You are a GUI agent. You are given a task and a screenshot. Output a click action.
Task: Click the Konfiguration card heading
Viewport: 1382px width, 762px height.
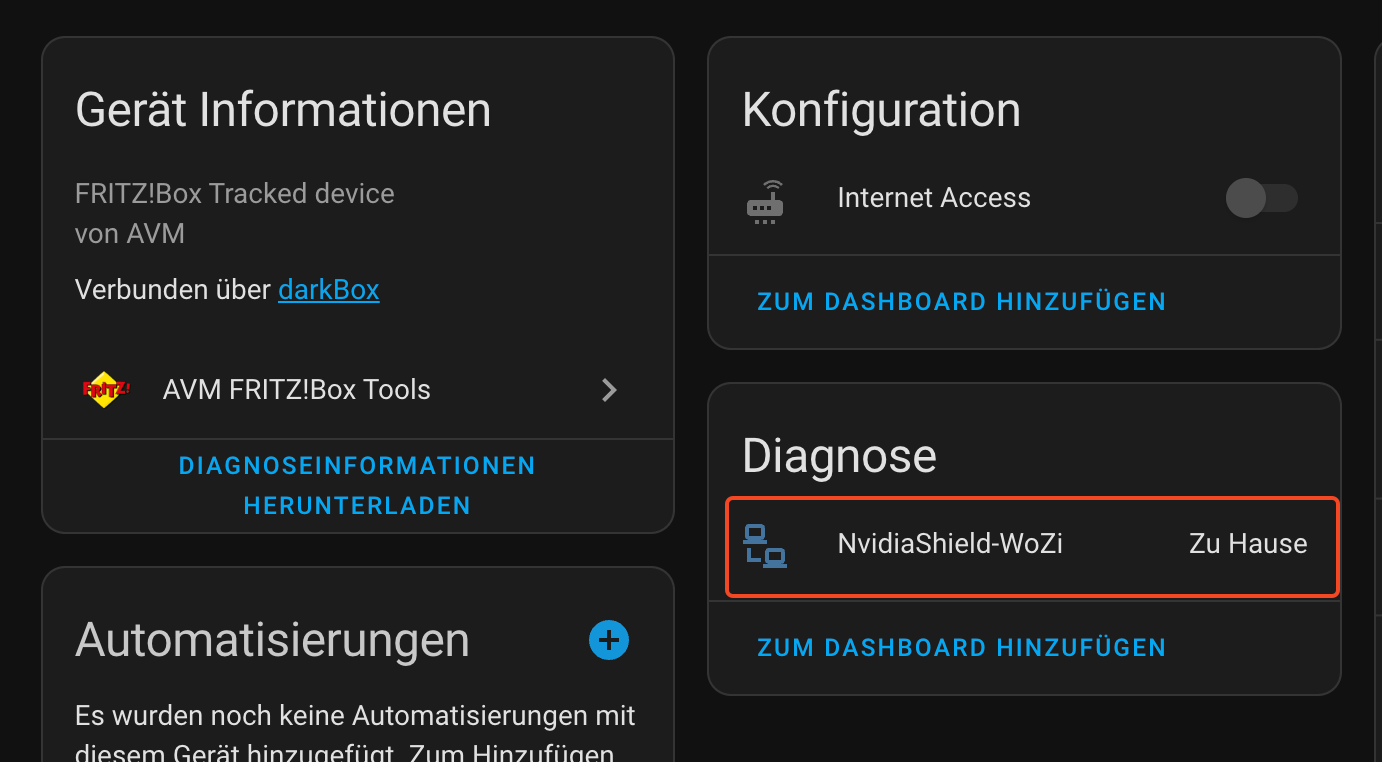coord(881,110)
